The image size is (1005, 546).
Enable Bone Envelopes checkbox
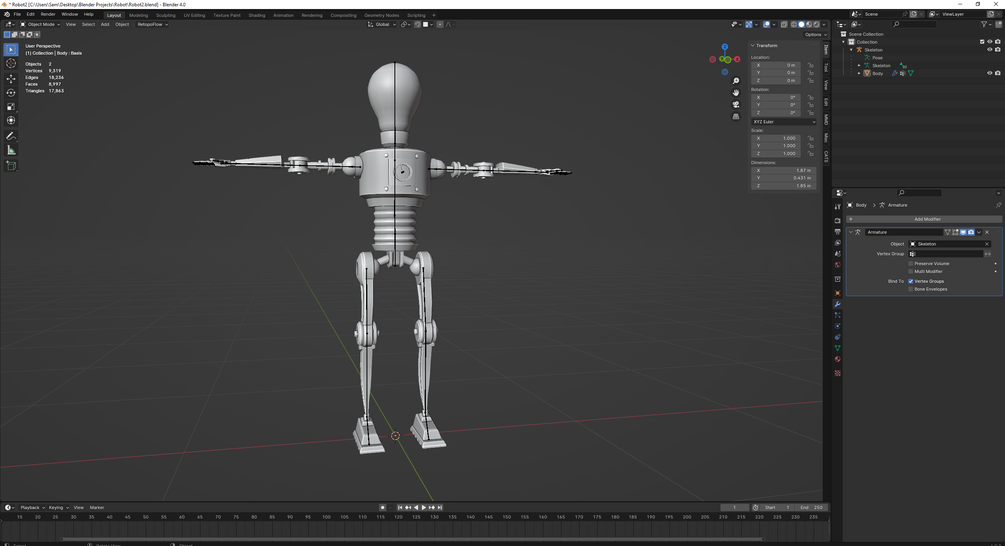(x=911, y=289)
